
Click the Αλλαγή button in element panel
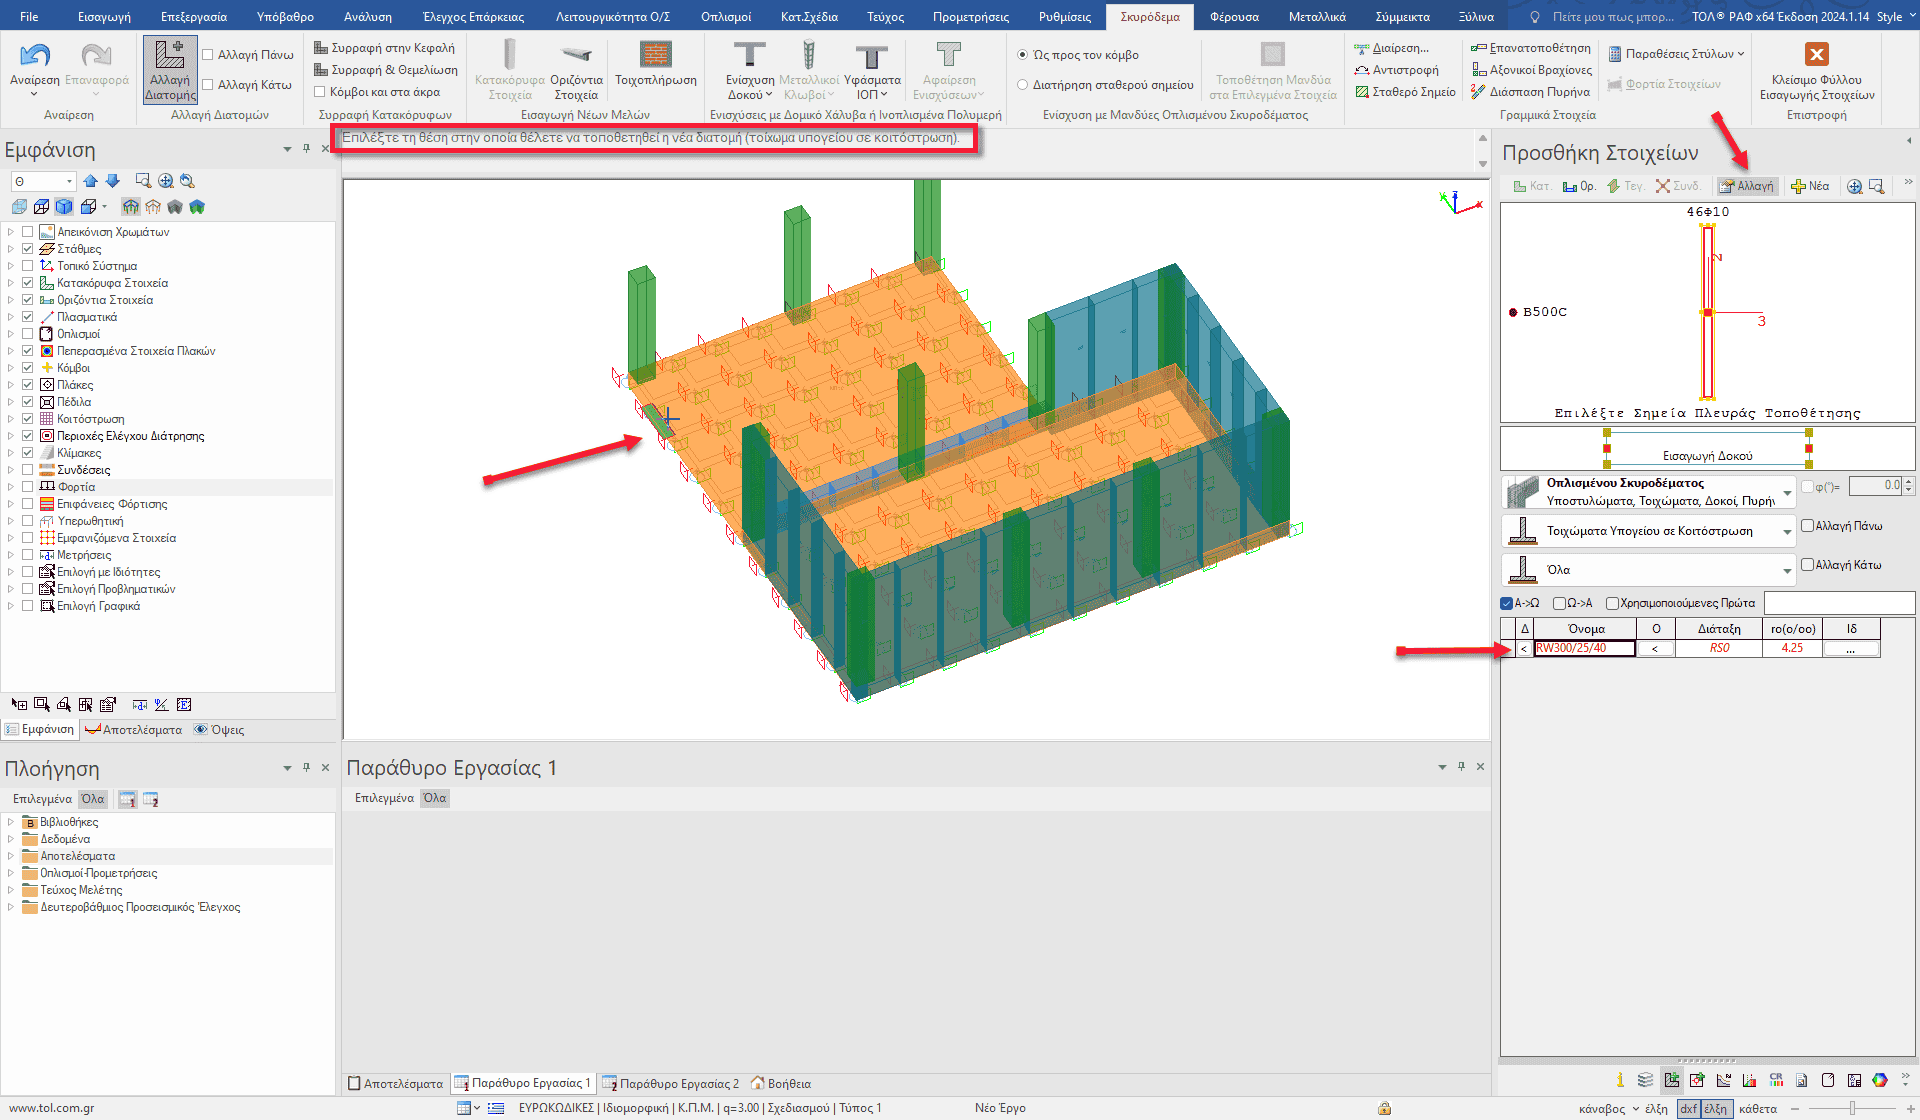coord(1746,186)
